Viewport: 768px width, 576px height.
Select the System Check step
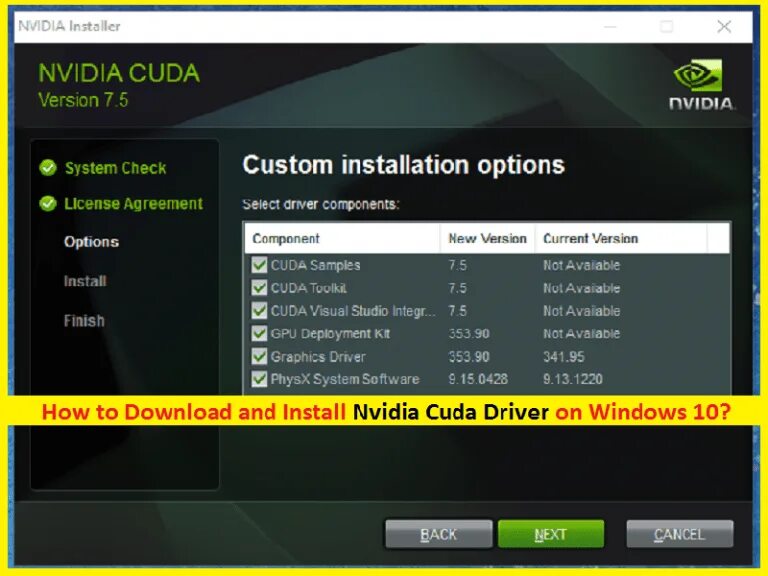click(x=116, y=168)
